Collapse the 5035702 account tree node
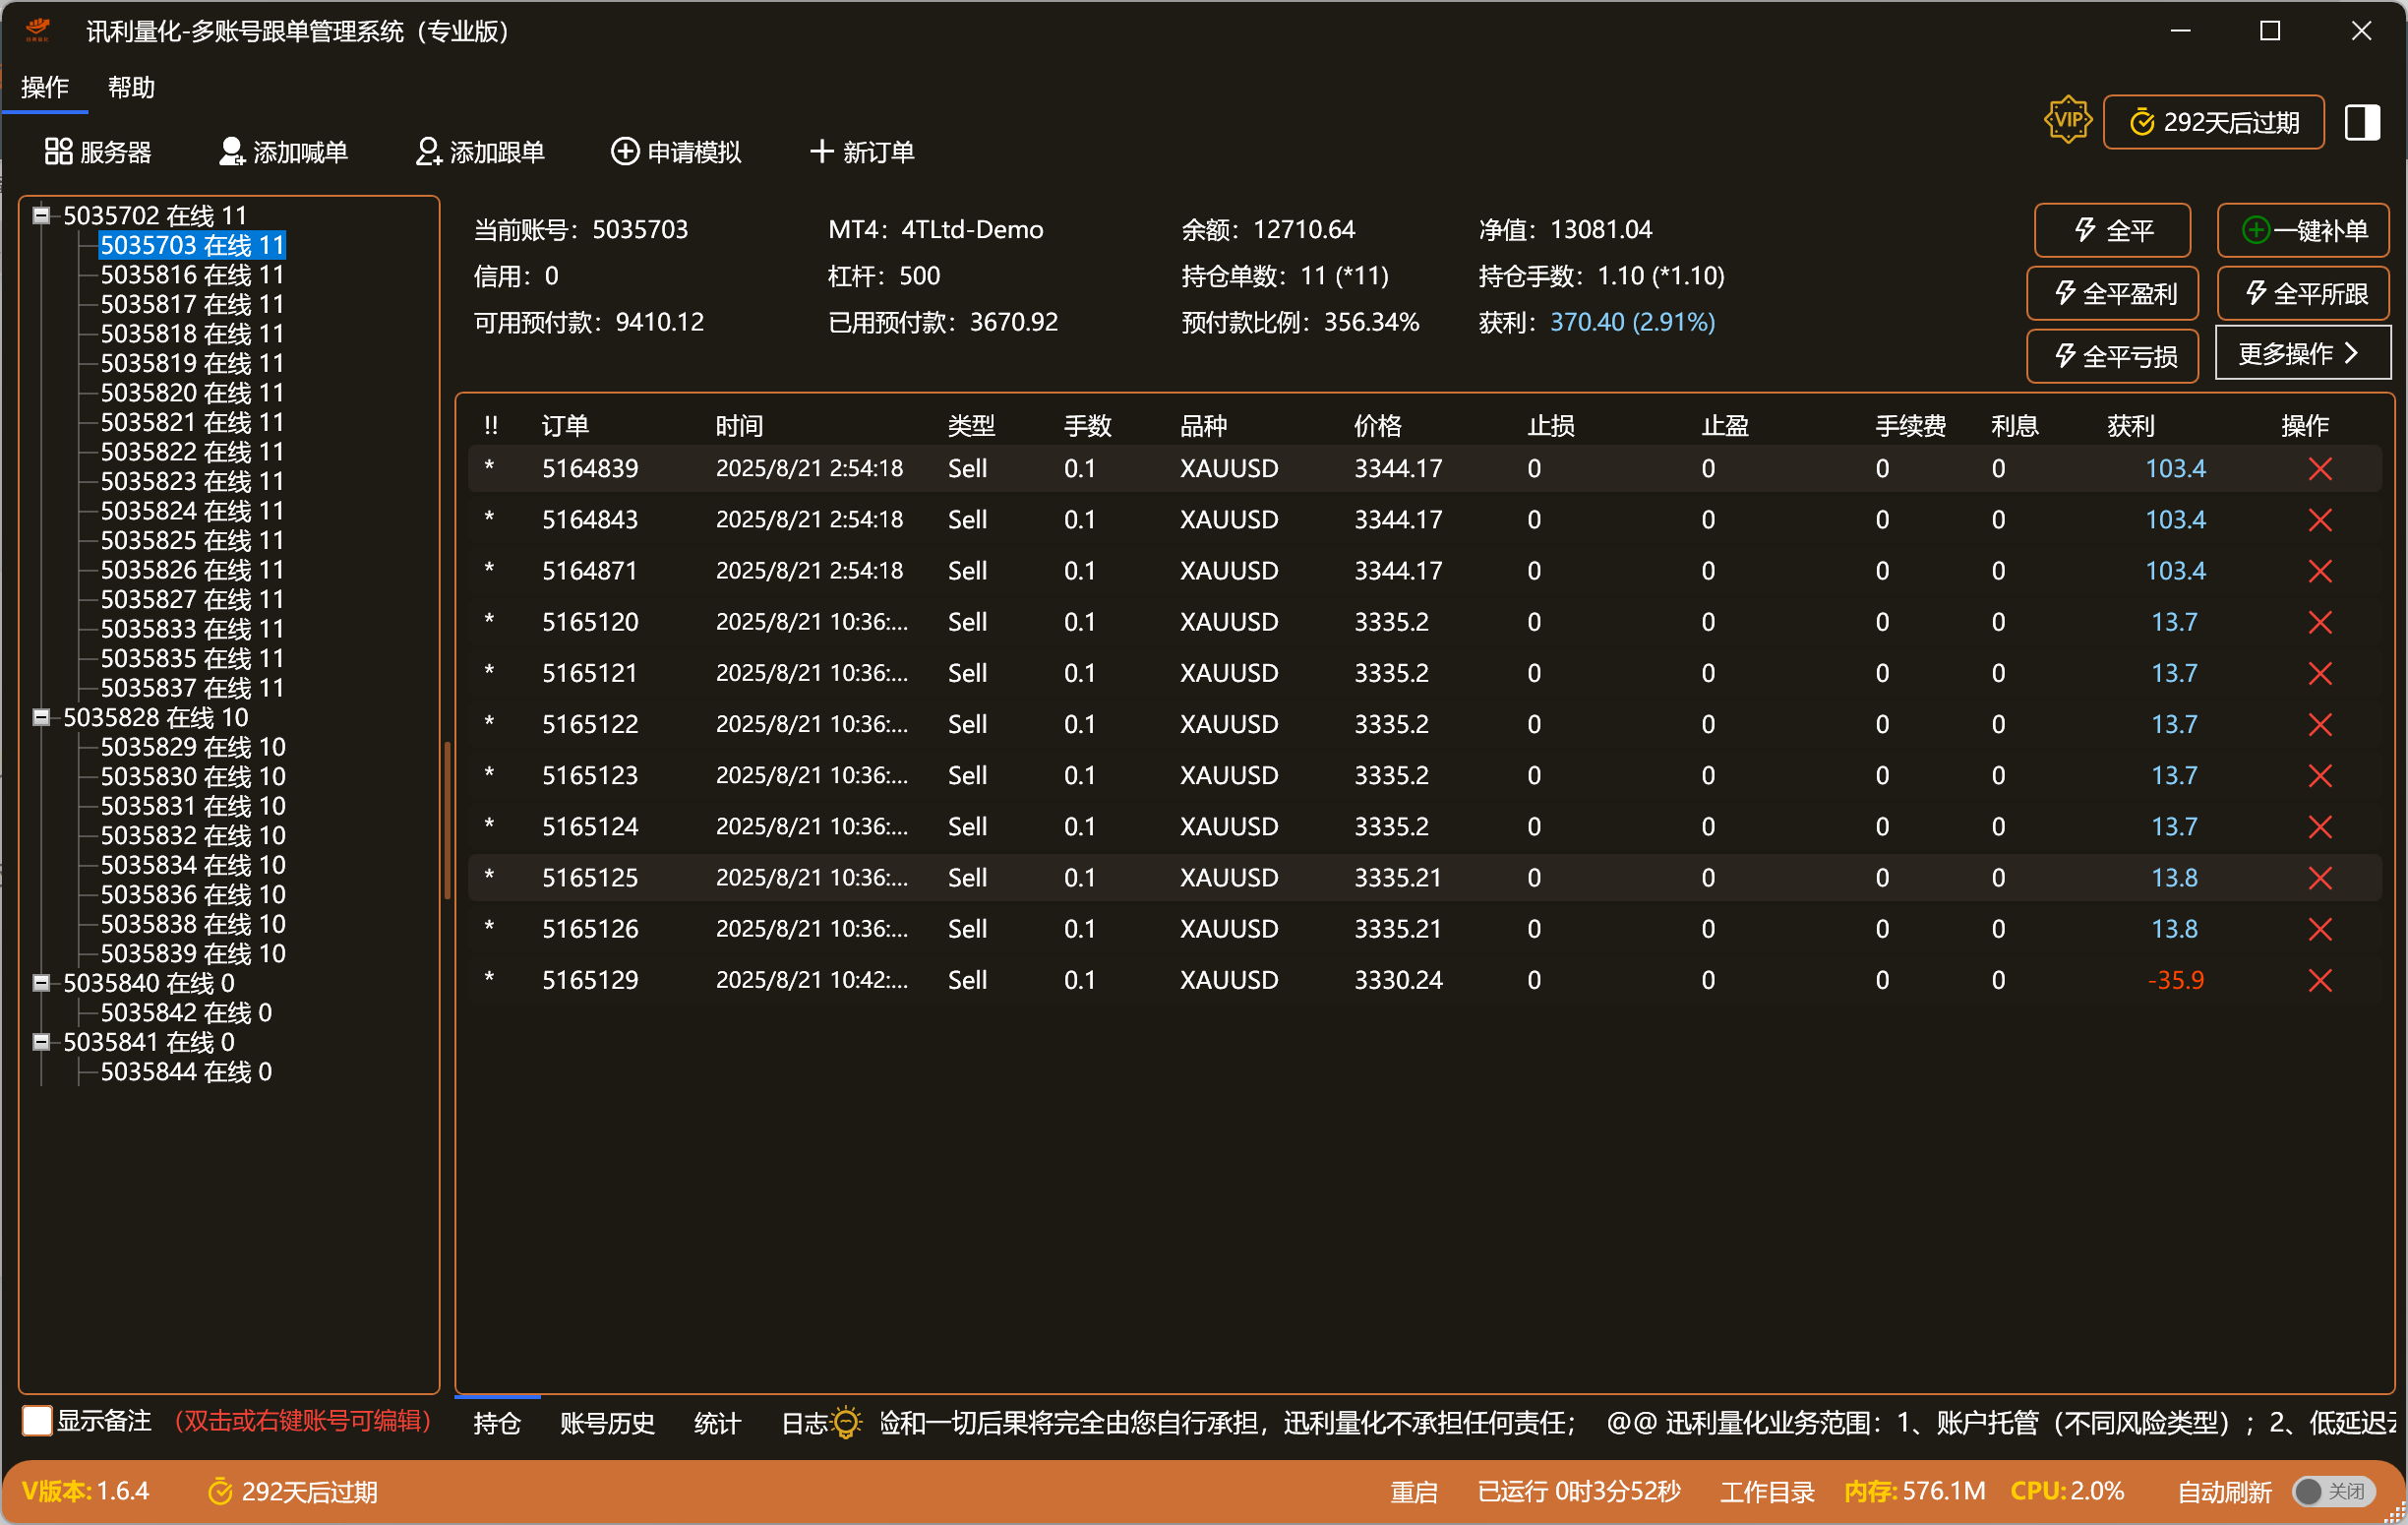The image size is (2408, 1525). pyautogui.click(x=41, y=216)
